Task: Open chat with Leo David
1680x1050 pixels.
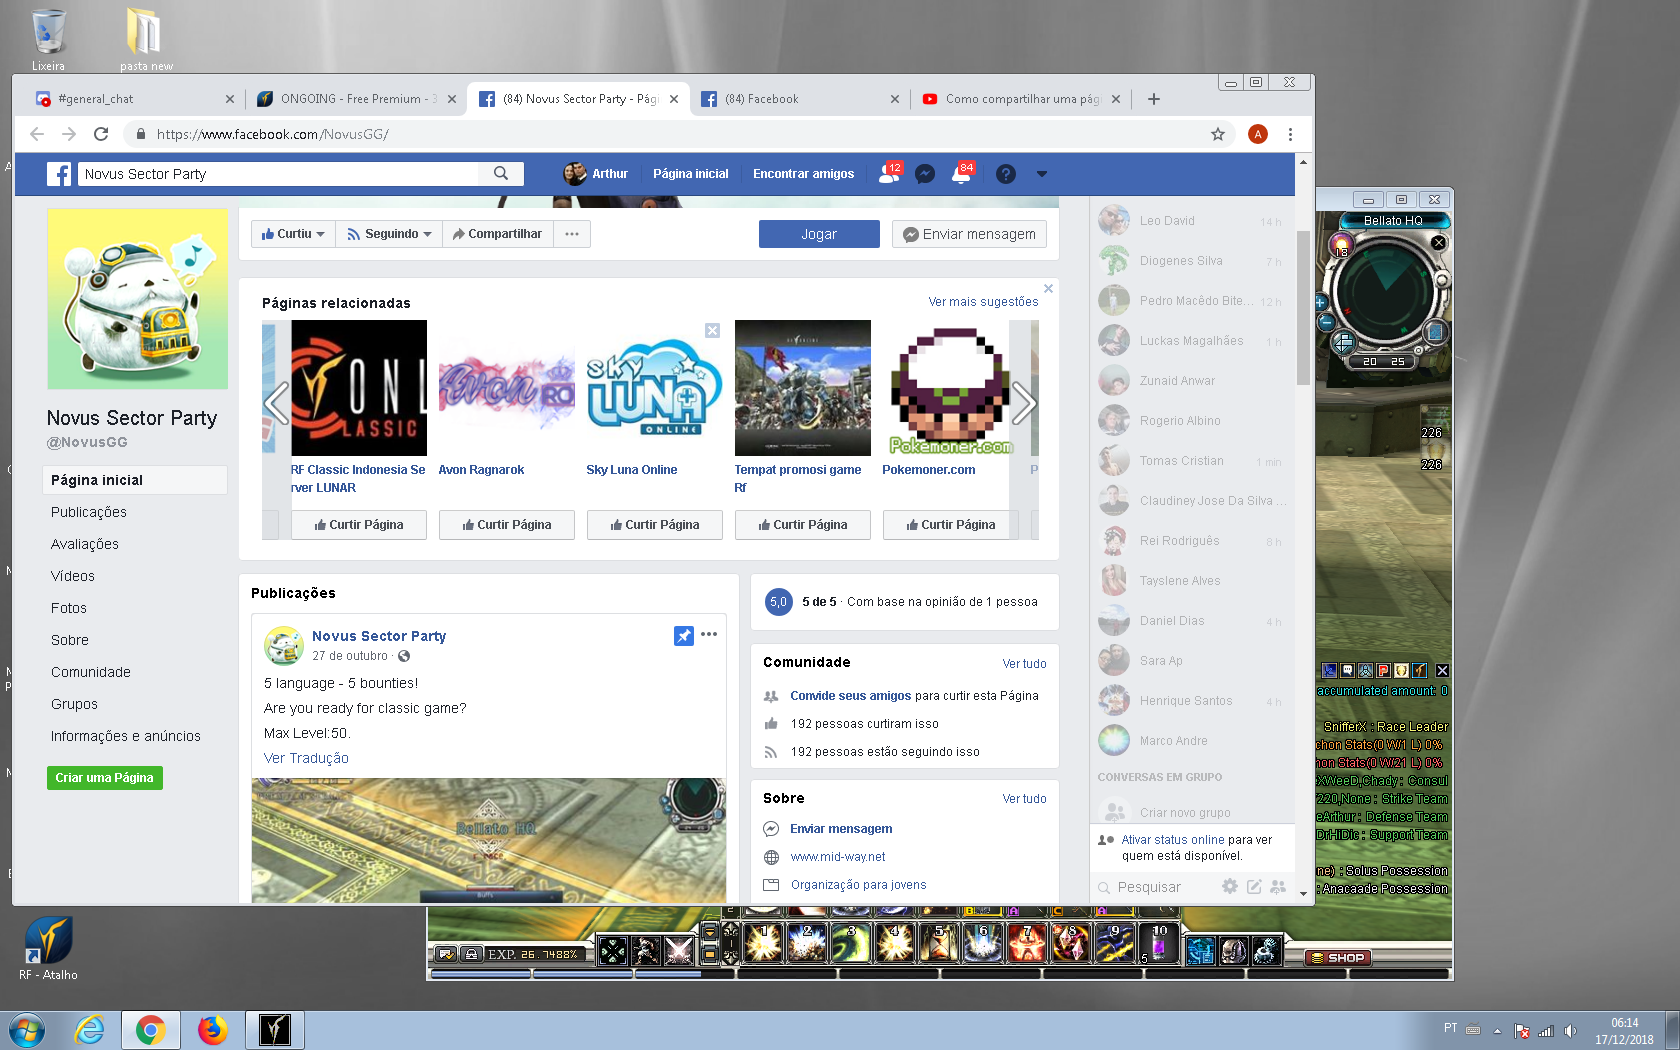Action: pos(1190,221)
